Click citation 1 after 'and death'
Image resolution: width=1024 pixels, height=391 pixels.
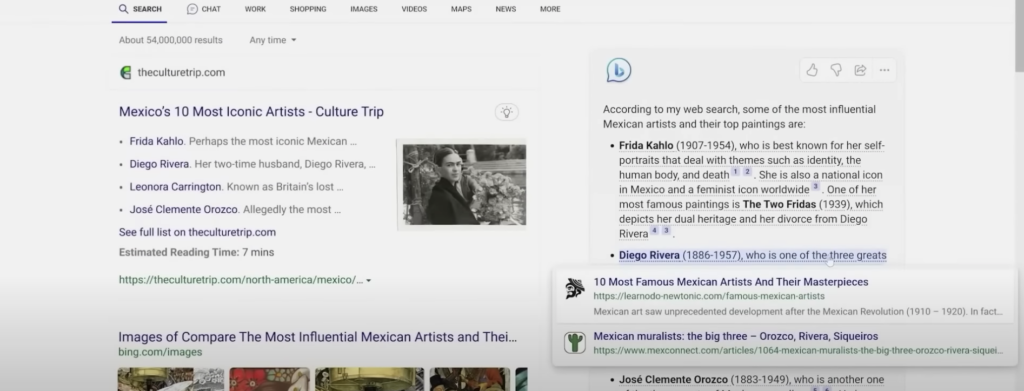[735, 172]
